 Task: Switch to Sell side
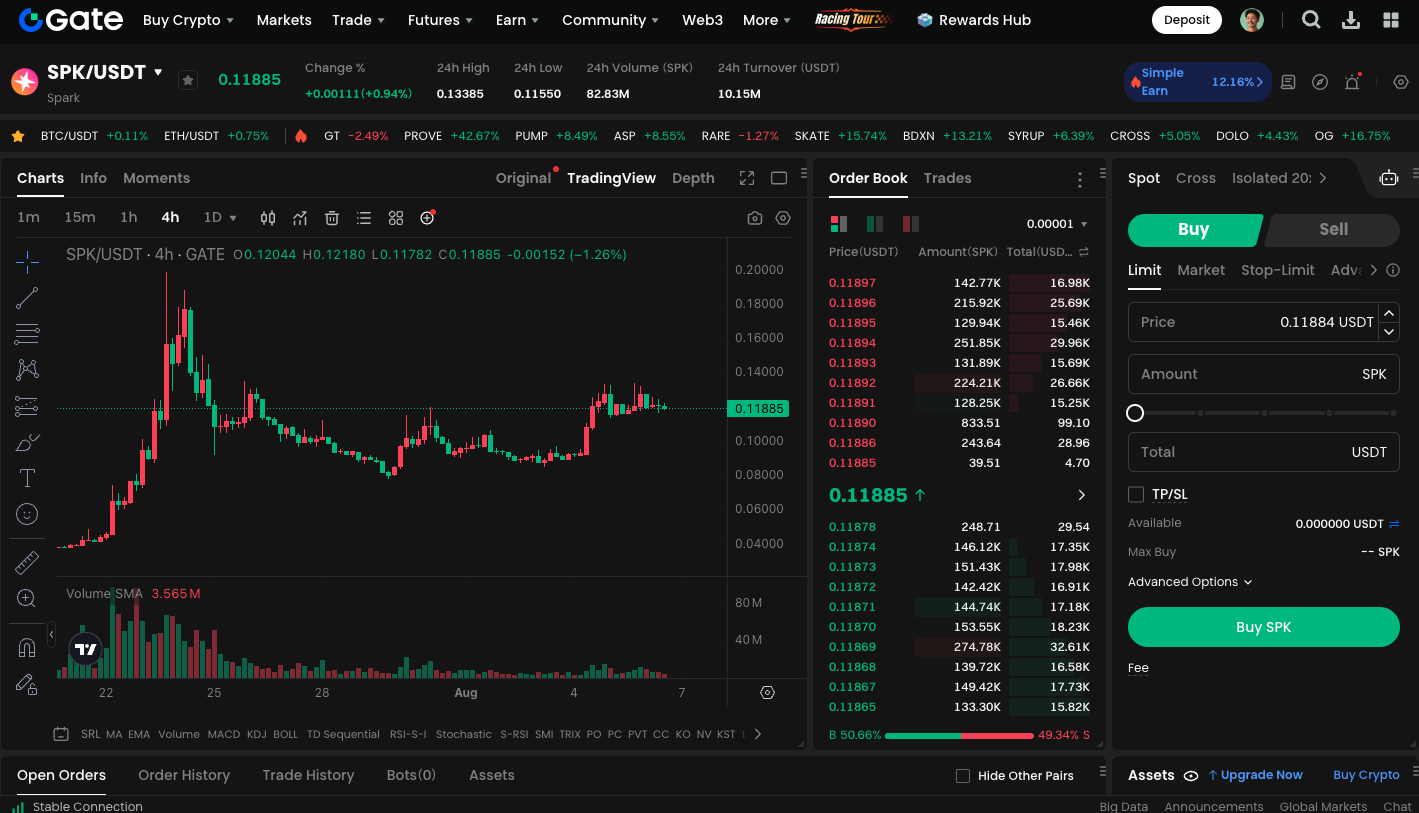tap(1332, 229)
